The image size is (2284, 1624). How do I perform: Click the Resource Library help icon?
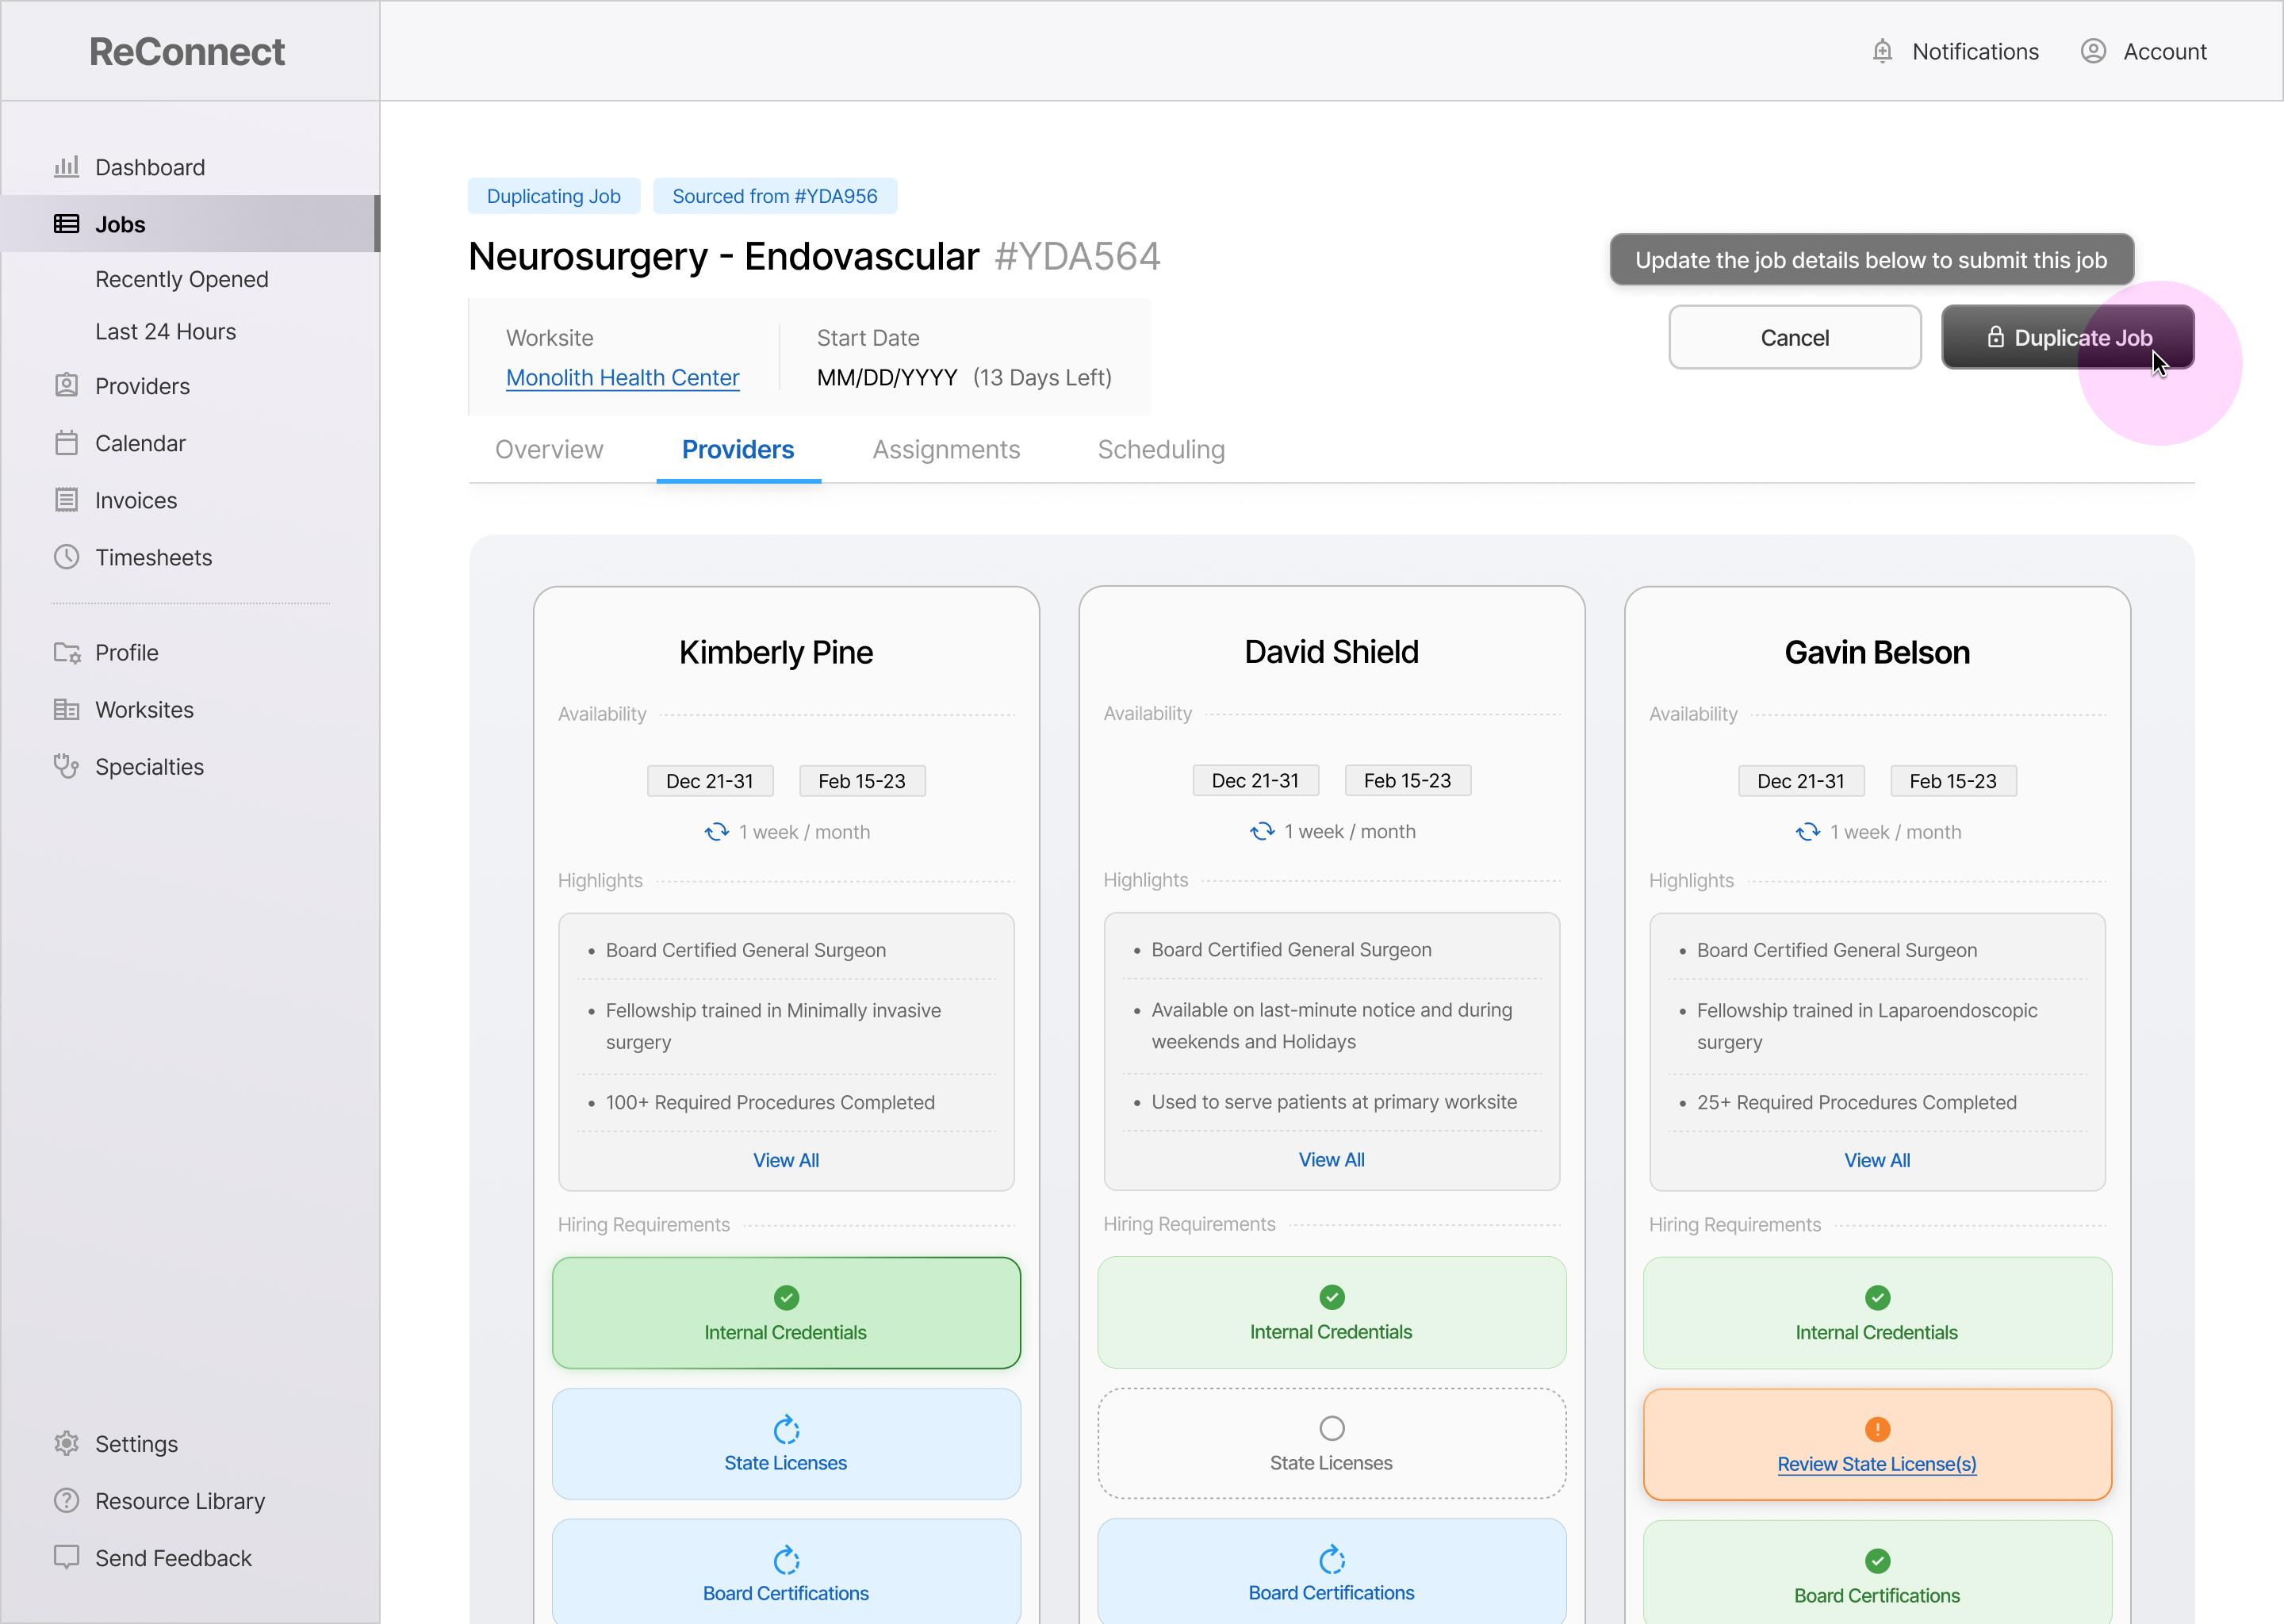66,1501
